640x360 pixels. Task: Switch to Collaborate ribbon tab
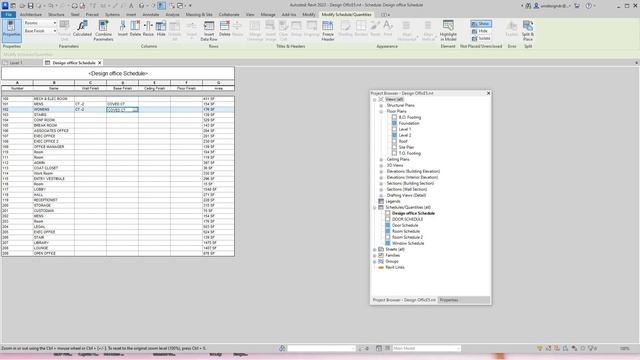coord(229,14)
